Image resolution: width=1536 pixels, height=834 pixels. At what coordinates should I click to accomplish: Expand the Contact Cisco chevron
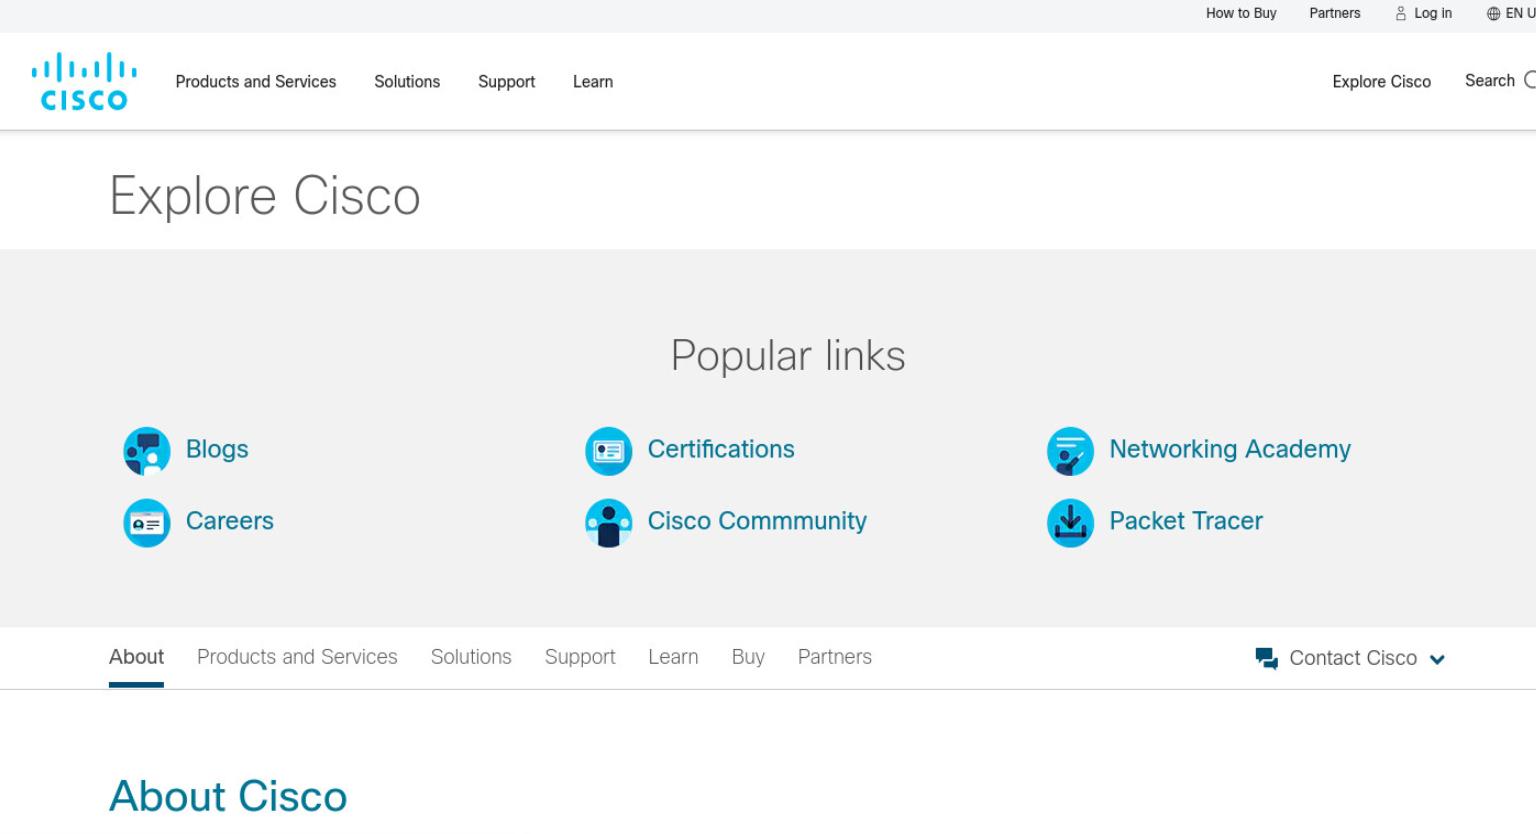click(1437, 659)
